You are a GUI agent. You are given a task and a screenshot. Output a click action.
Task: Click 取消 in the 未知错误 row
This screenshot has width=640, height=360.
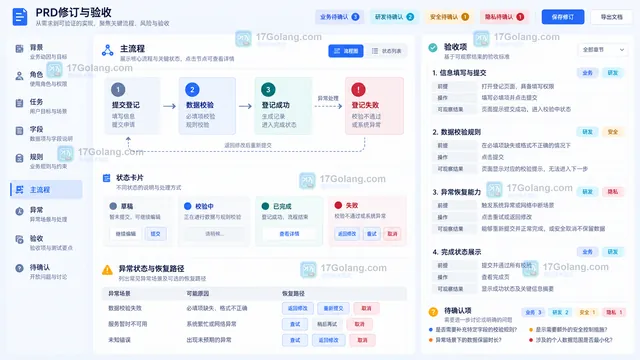[362, 340]
